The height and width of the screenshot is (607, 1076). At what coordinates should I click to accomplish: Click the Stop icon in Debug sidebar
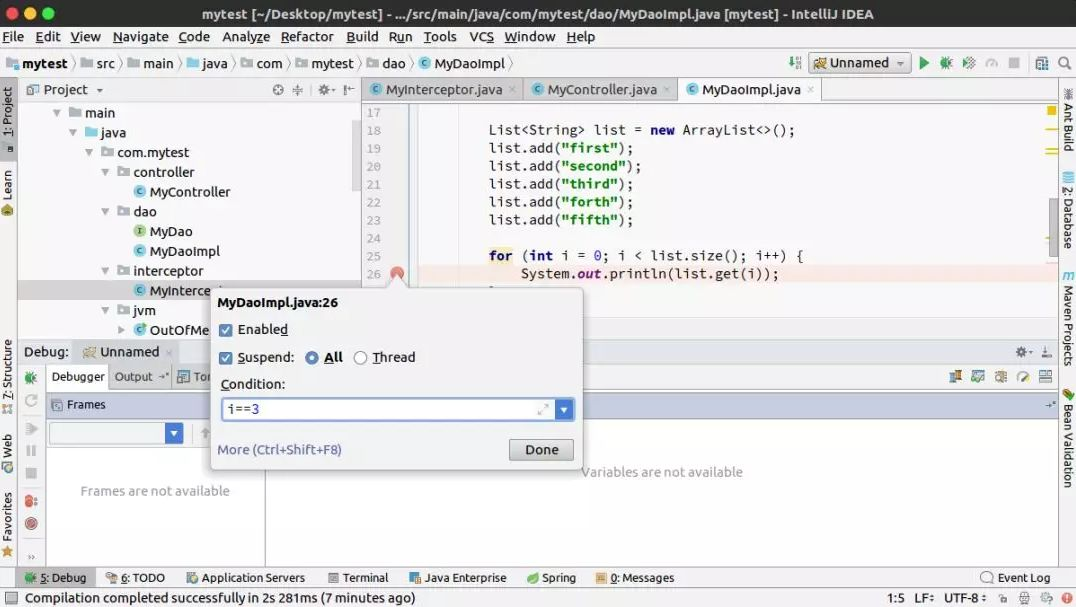[31, 473]
